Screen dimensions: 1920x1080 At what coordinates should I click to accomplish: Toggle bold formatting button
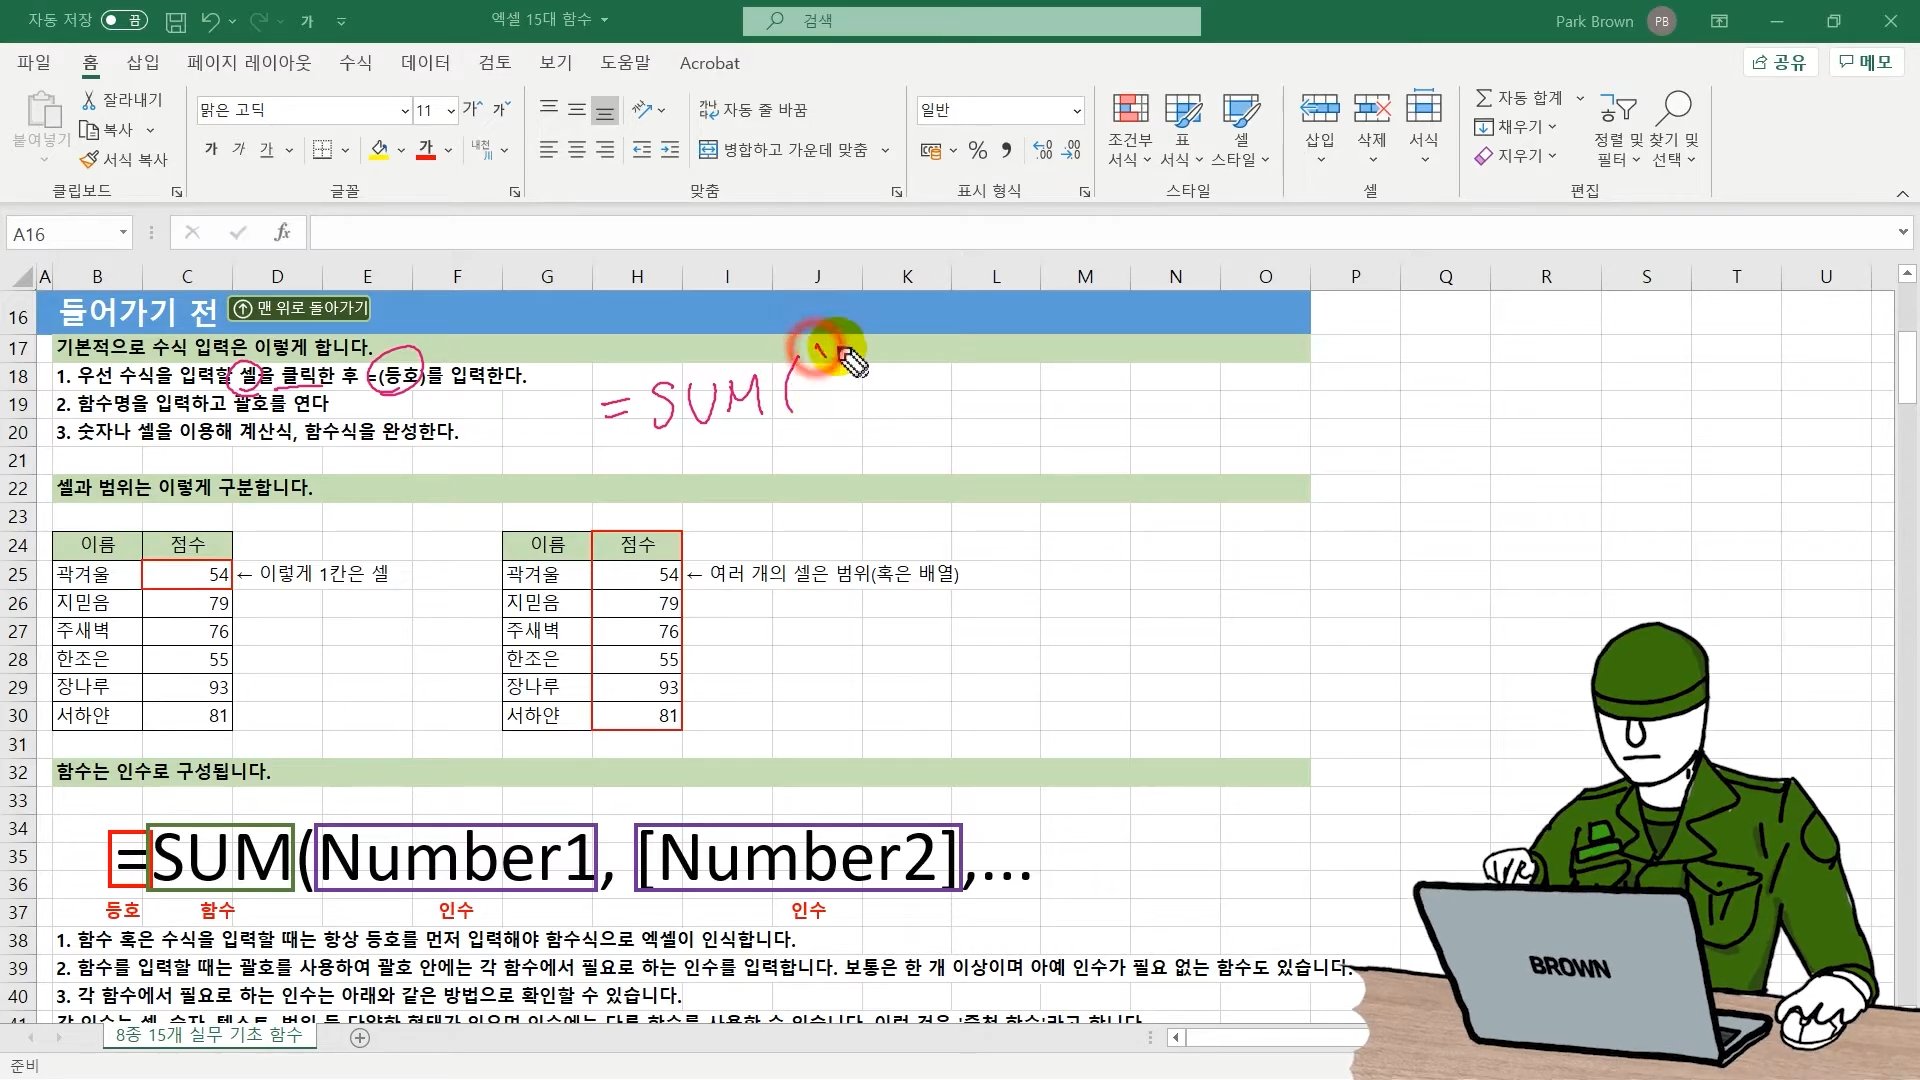tap(211, 150)
